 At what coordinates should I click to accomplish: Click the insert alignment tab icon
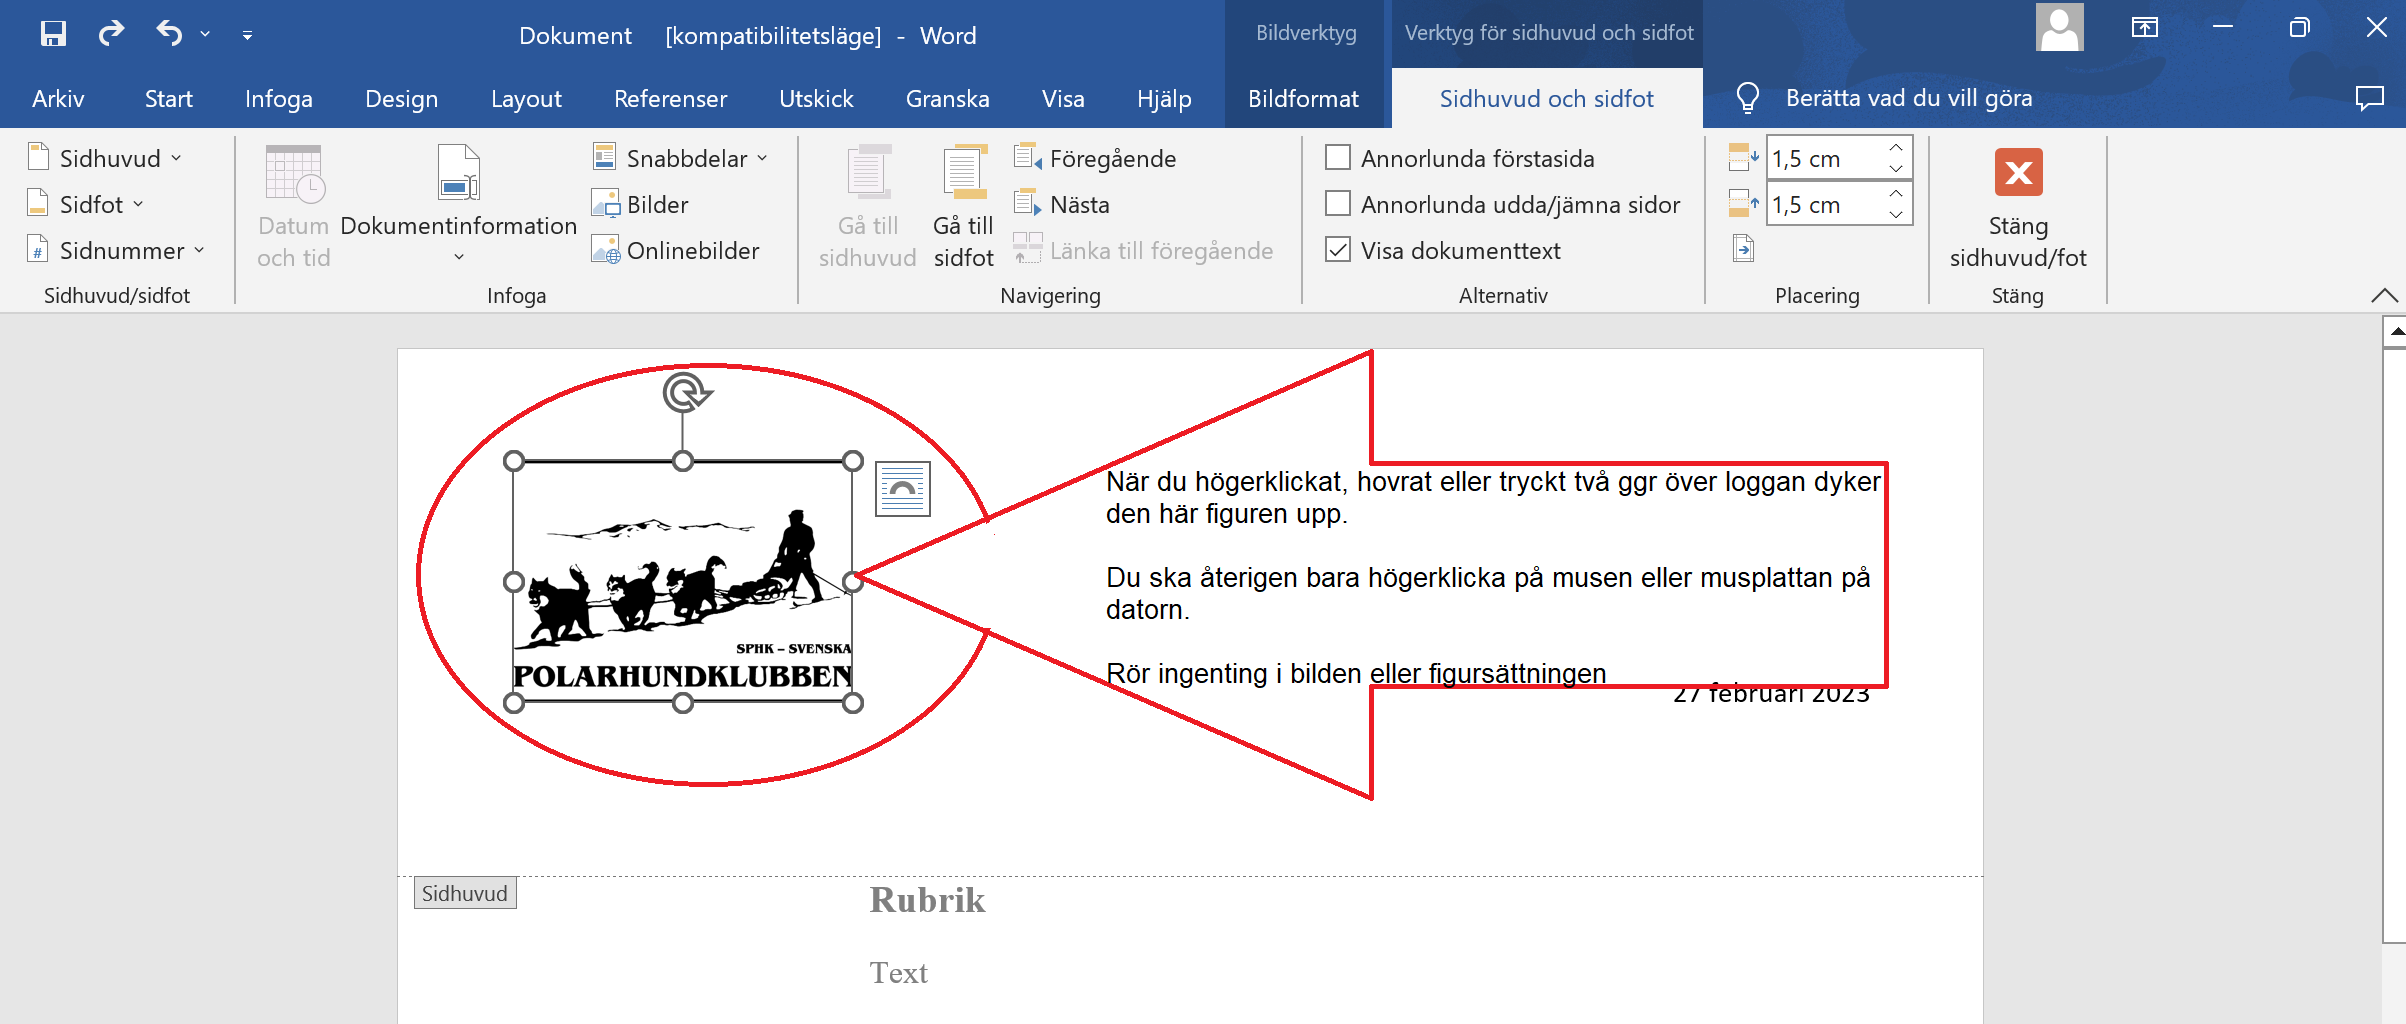tap(1743, 248)
